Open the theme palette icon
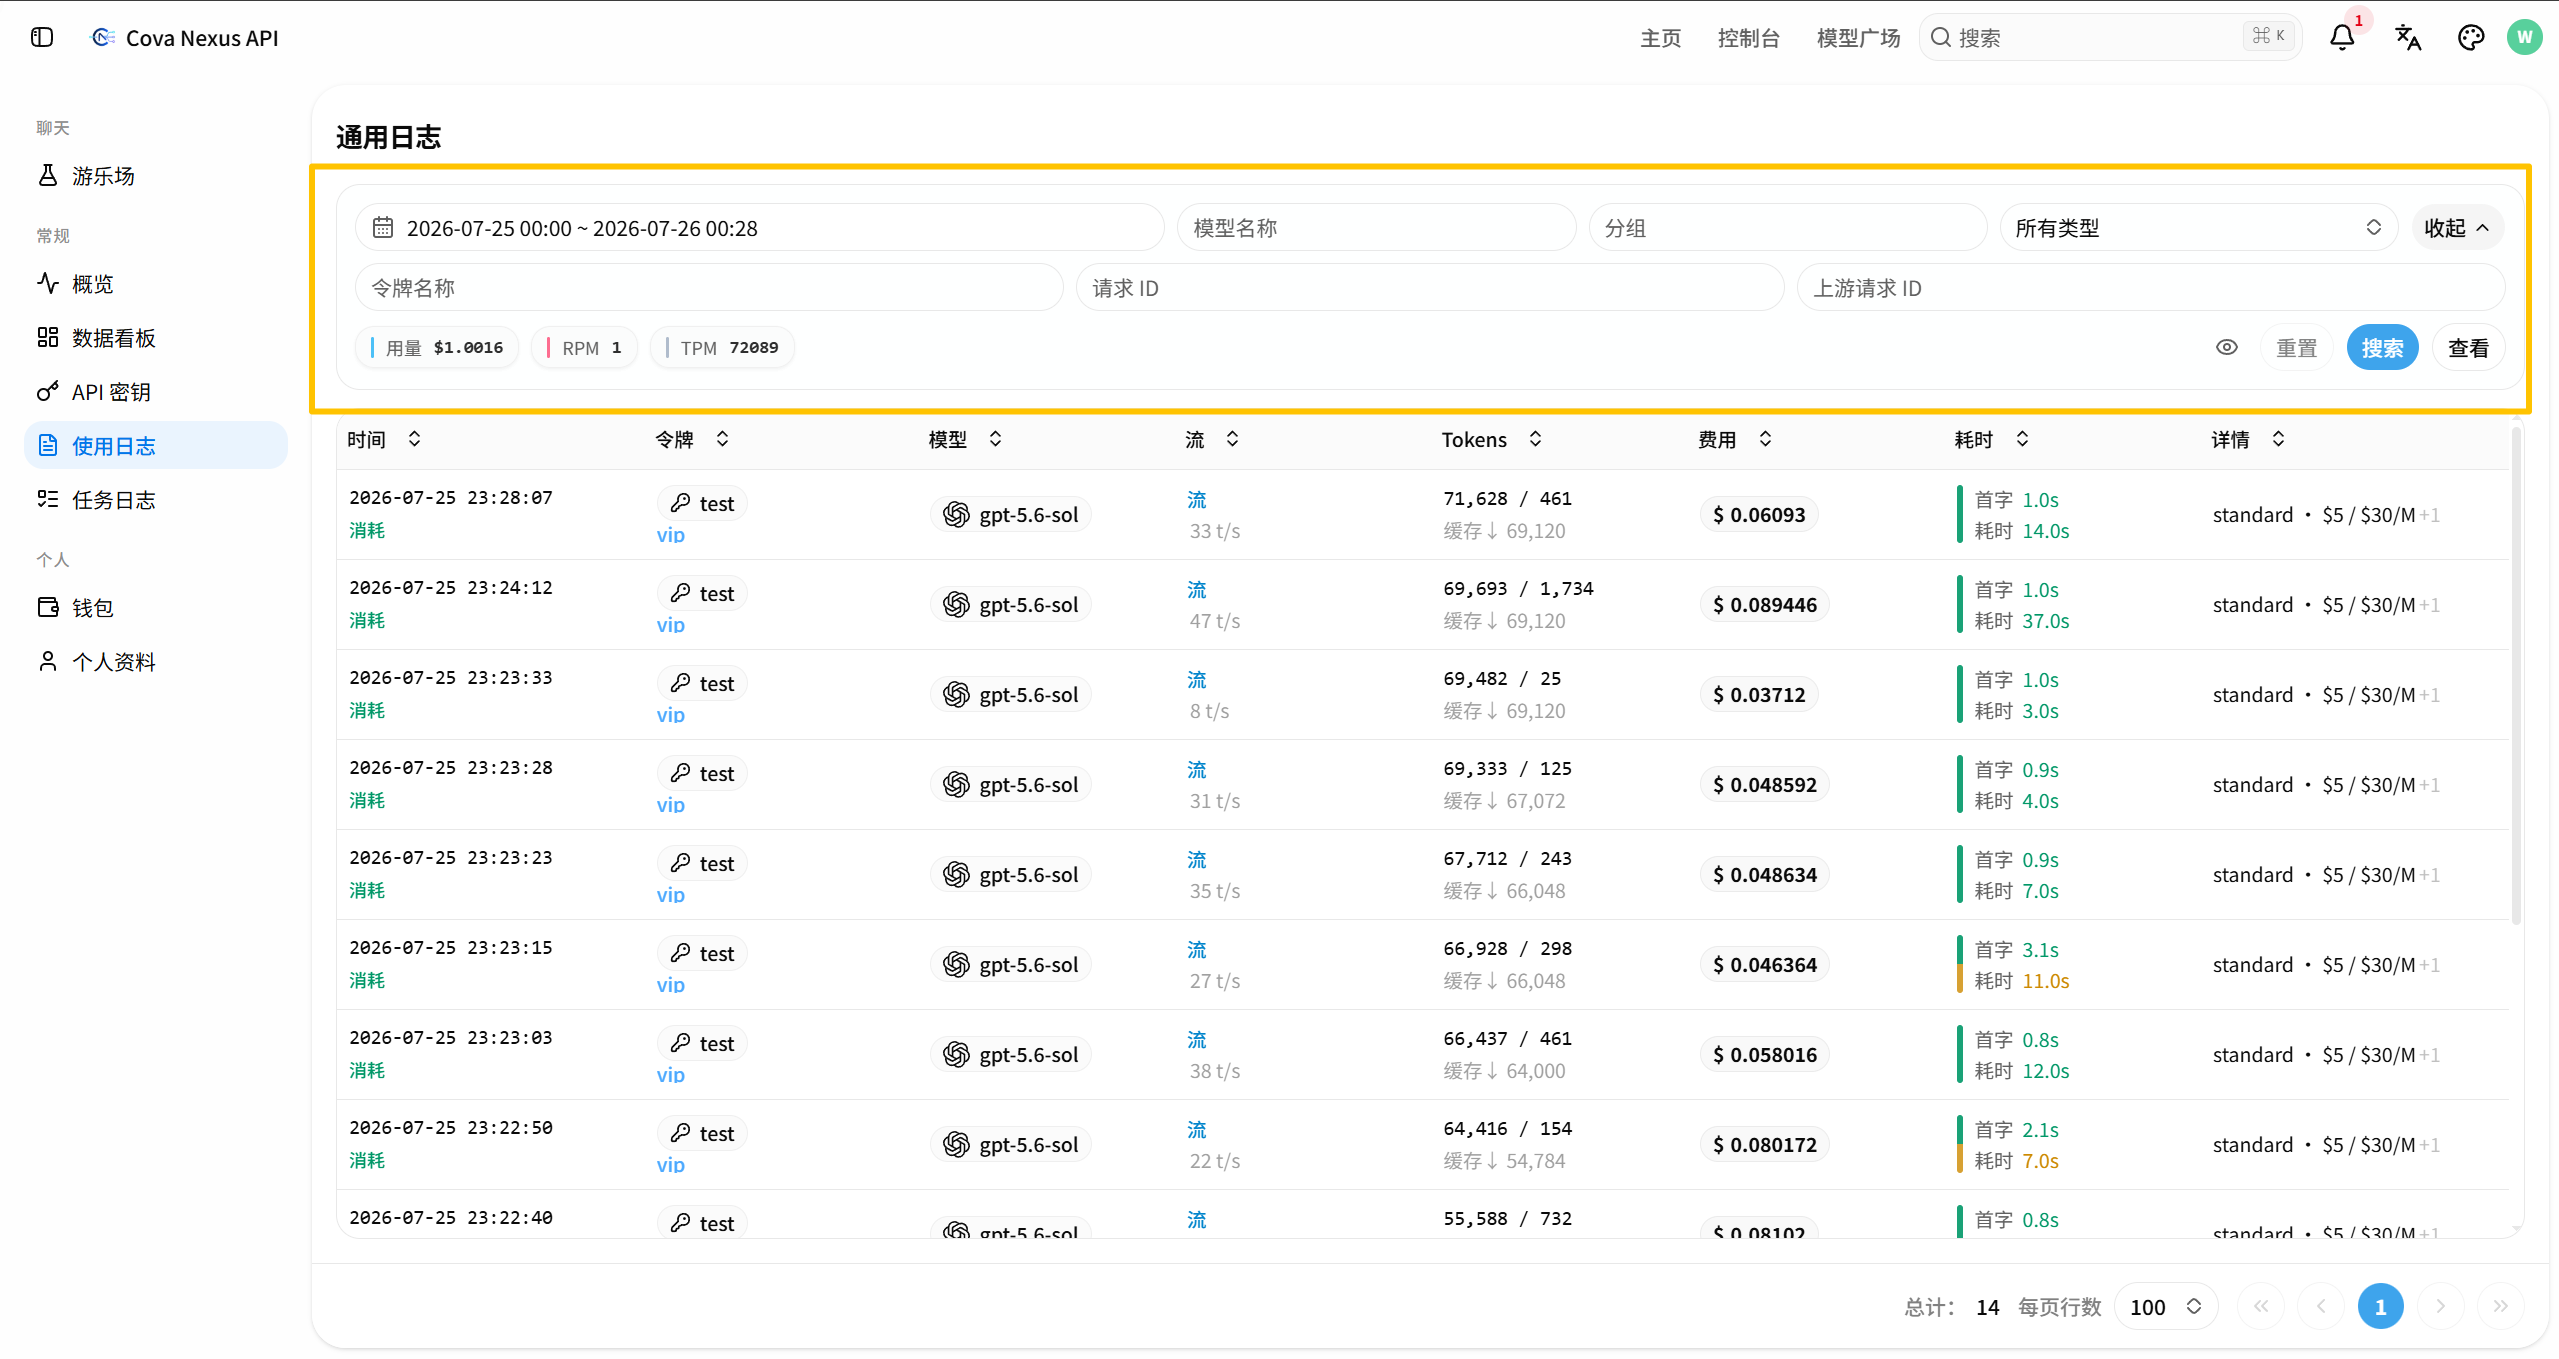The width and height of the screenshot is (2559, 1359). (2471, 37)
